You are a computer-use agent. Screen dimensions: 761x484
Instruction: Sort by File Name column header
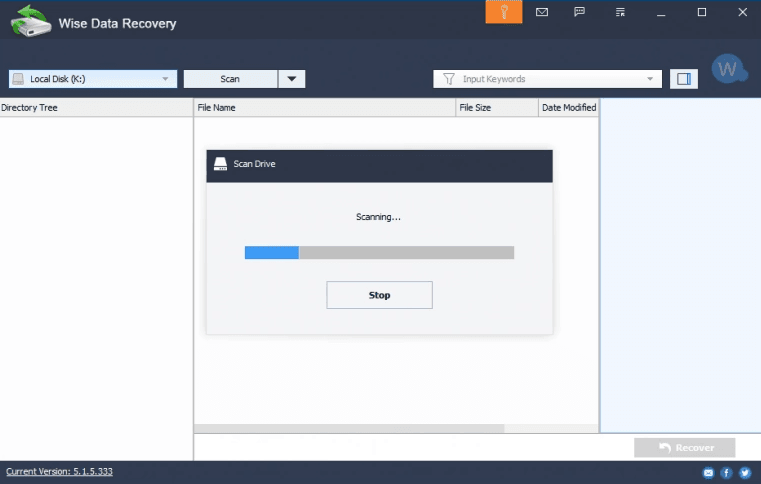[325, 108]
